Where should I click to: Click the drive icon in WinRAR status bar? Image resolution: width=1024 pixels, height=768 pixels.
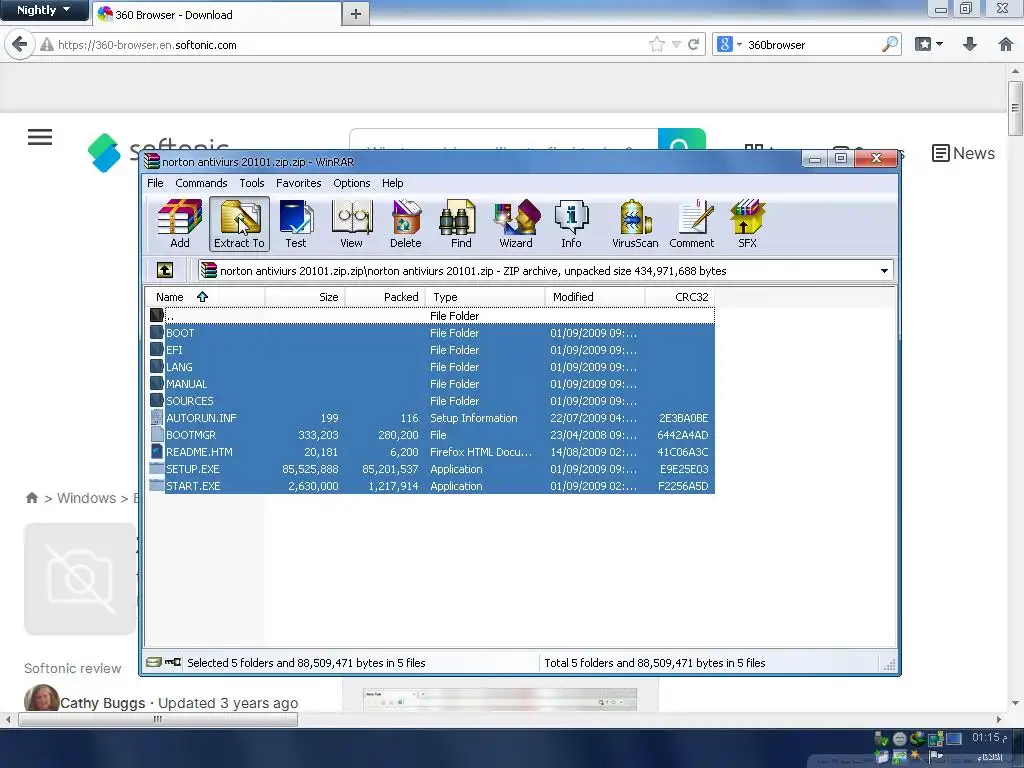click(153, 662)
